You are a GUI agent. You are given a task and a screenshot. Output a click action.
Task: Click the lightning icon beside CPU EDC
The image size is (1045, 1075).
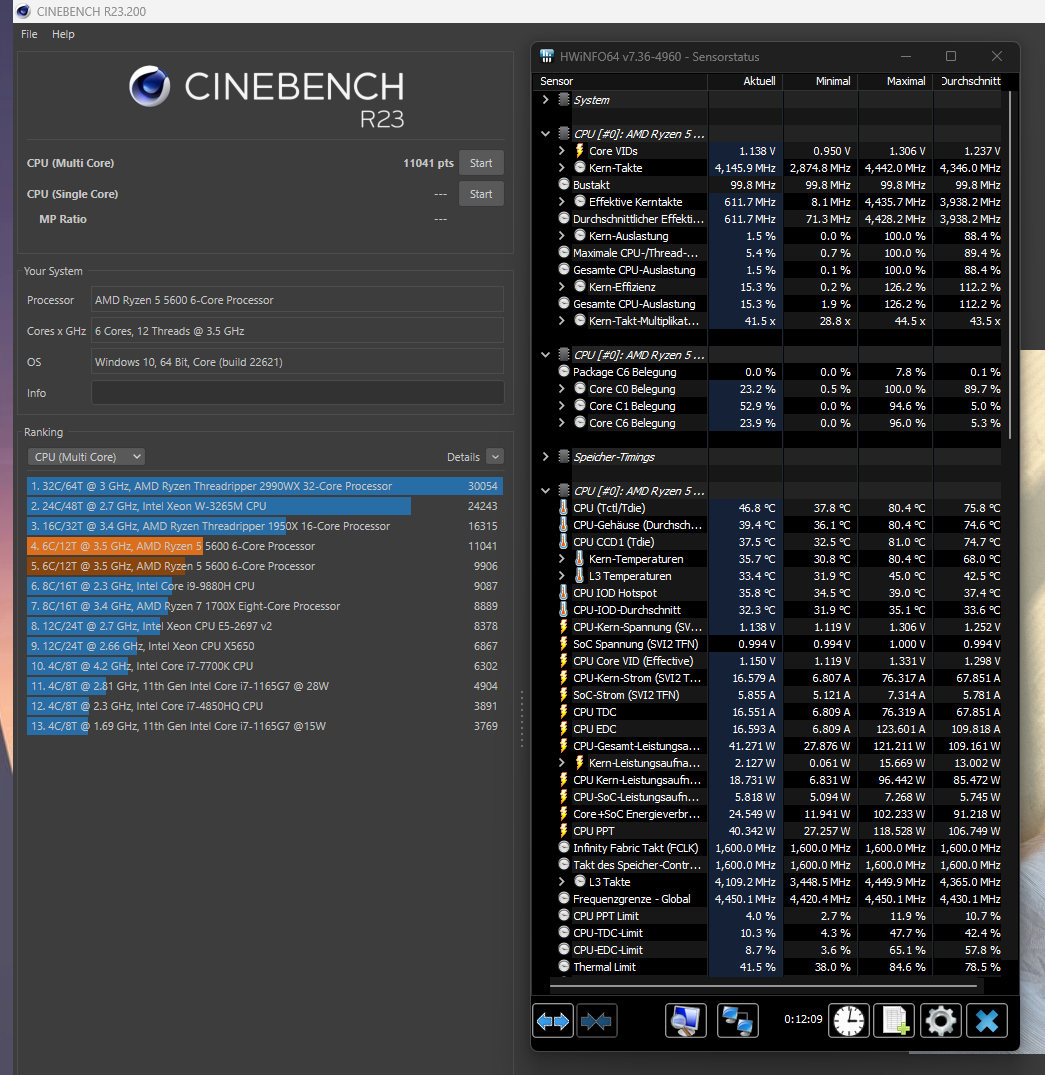pyautogui.click(x=564, y=729)
